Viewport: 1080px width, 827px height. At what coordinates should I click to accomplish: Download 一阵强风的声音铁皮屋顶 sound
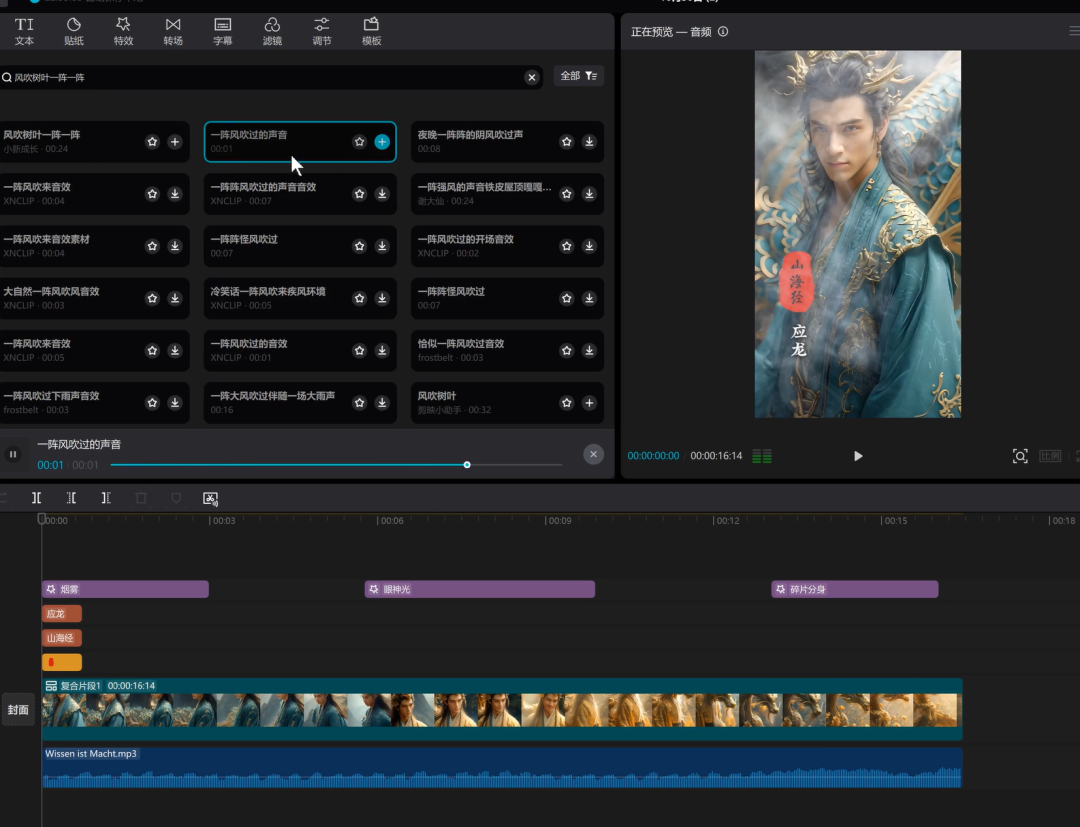click(x=589, y=194)
